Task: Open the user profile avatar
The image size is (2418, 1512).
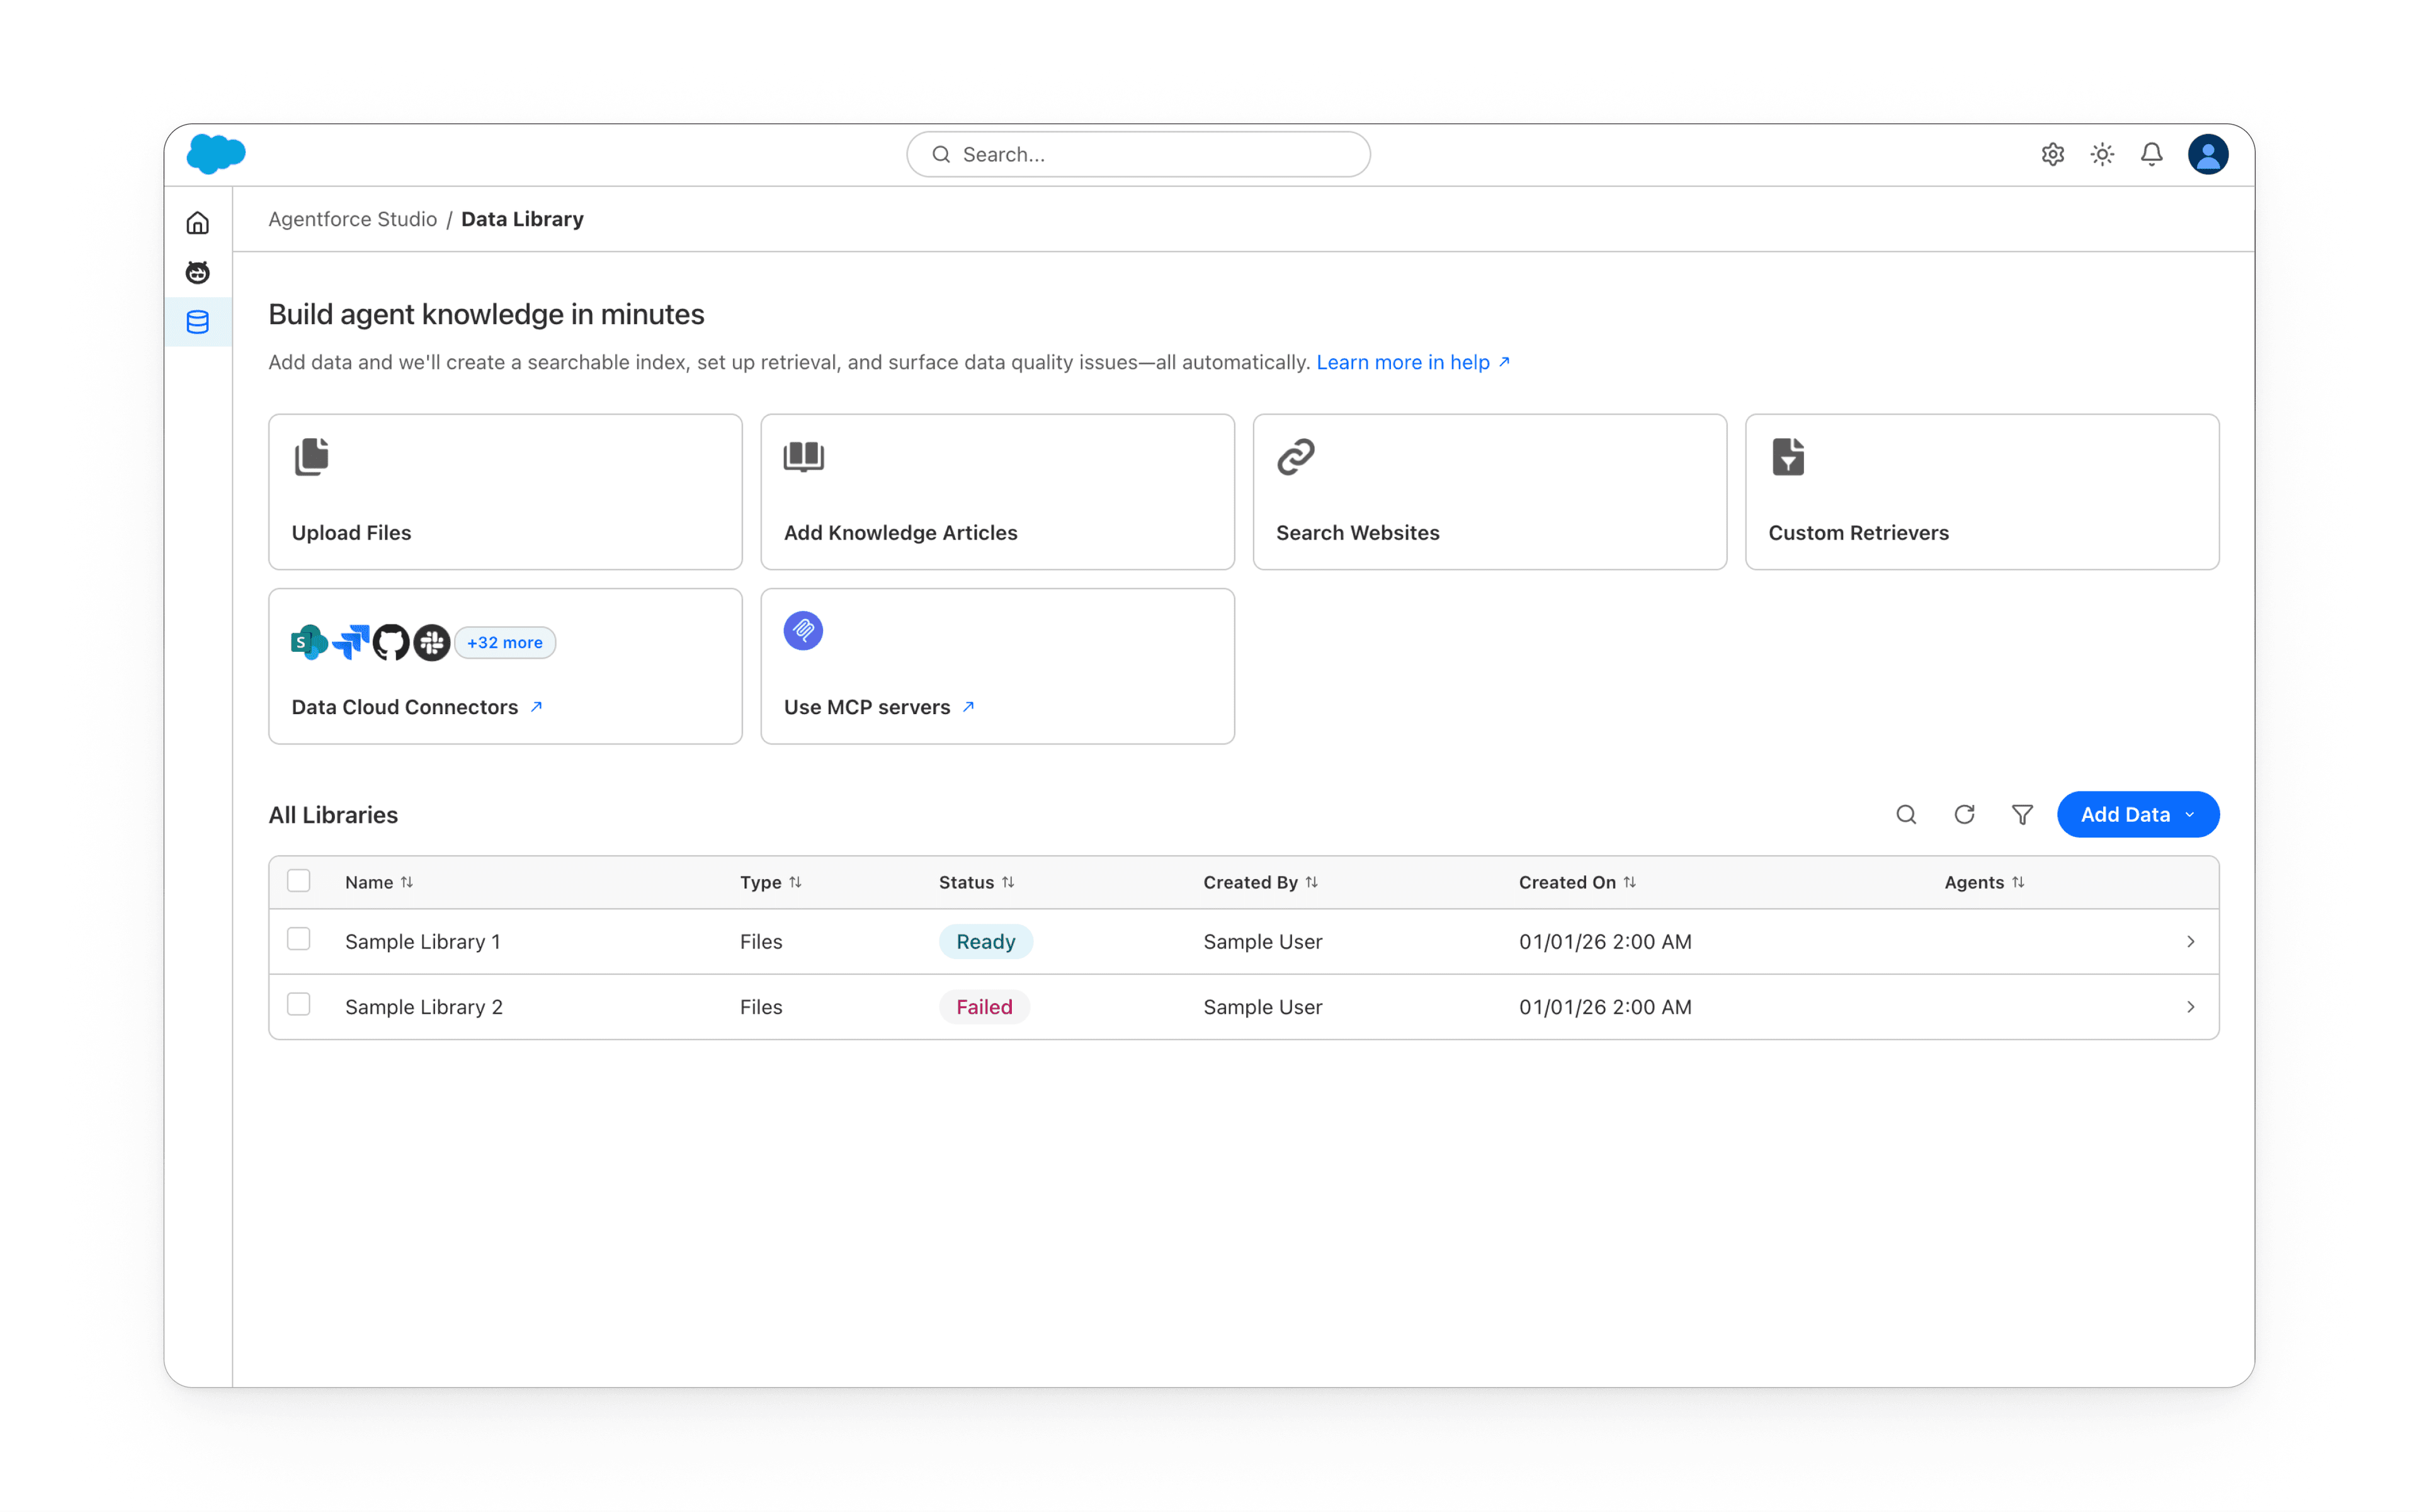Action: coord(2208,154)
